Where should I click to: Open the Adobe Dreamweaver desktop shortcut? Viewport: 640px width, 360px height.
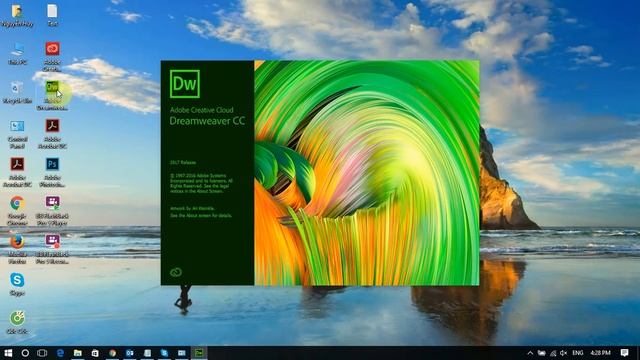pos(52,96)
